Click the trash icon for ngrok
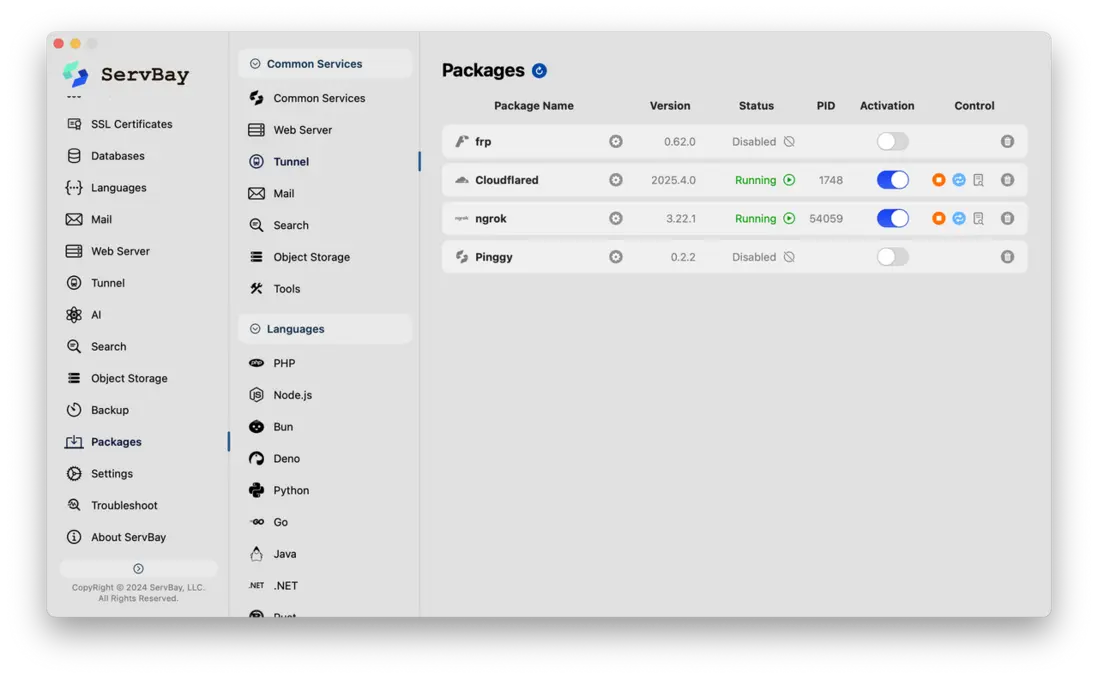 point(1007,218)
